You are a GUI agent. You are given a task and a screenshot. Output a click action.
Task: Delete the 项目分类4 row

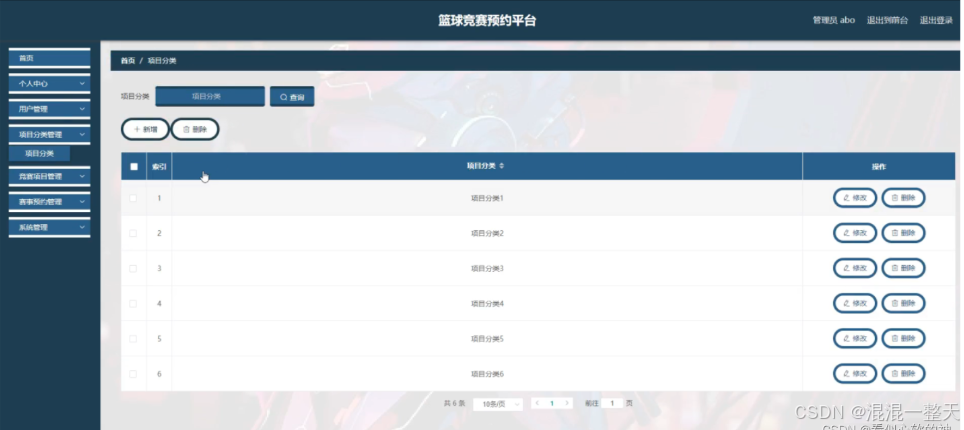[x=903, y=303]
